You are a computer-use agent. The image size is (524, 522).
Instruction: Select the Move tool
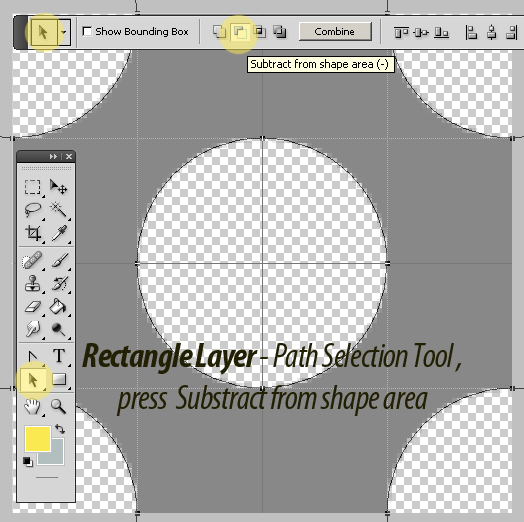tap(58, 186)
